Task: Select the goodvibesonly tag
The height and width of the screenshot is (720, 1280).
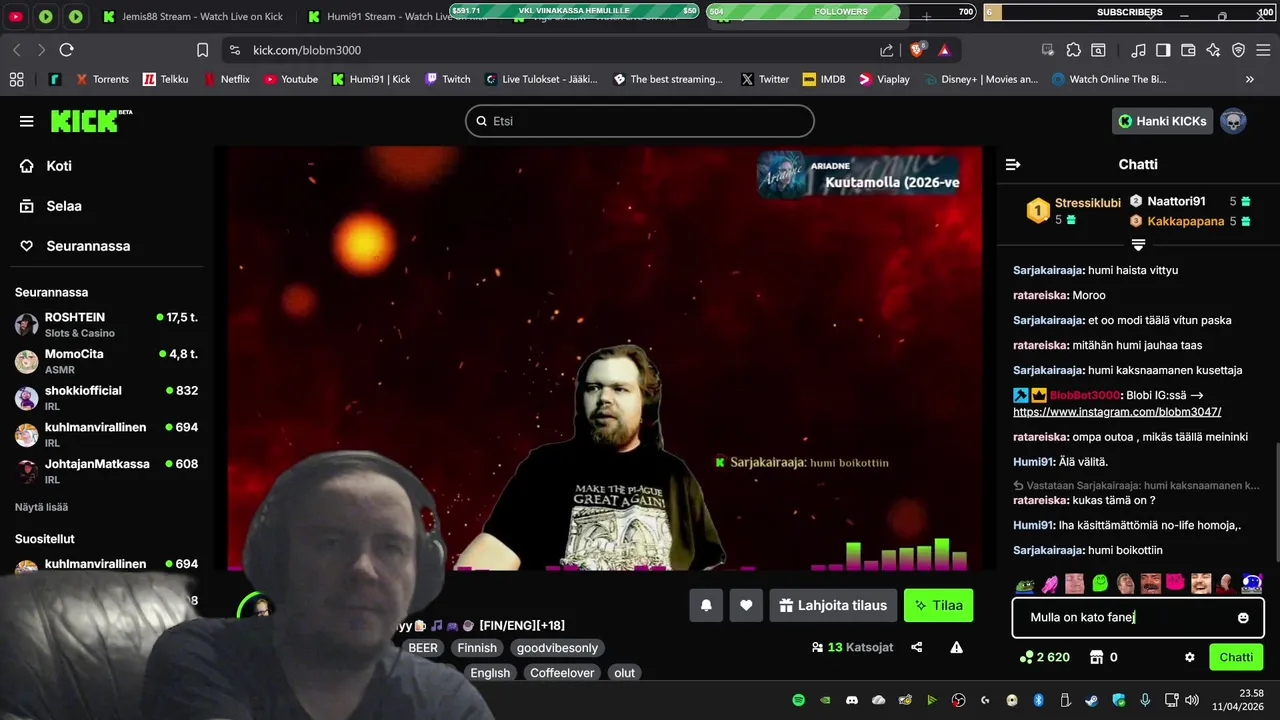Action: click(x=557, y=648)
